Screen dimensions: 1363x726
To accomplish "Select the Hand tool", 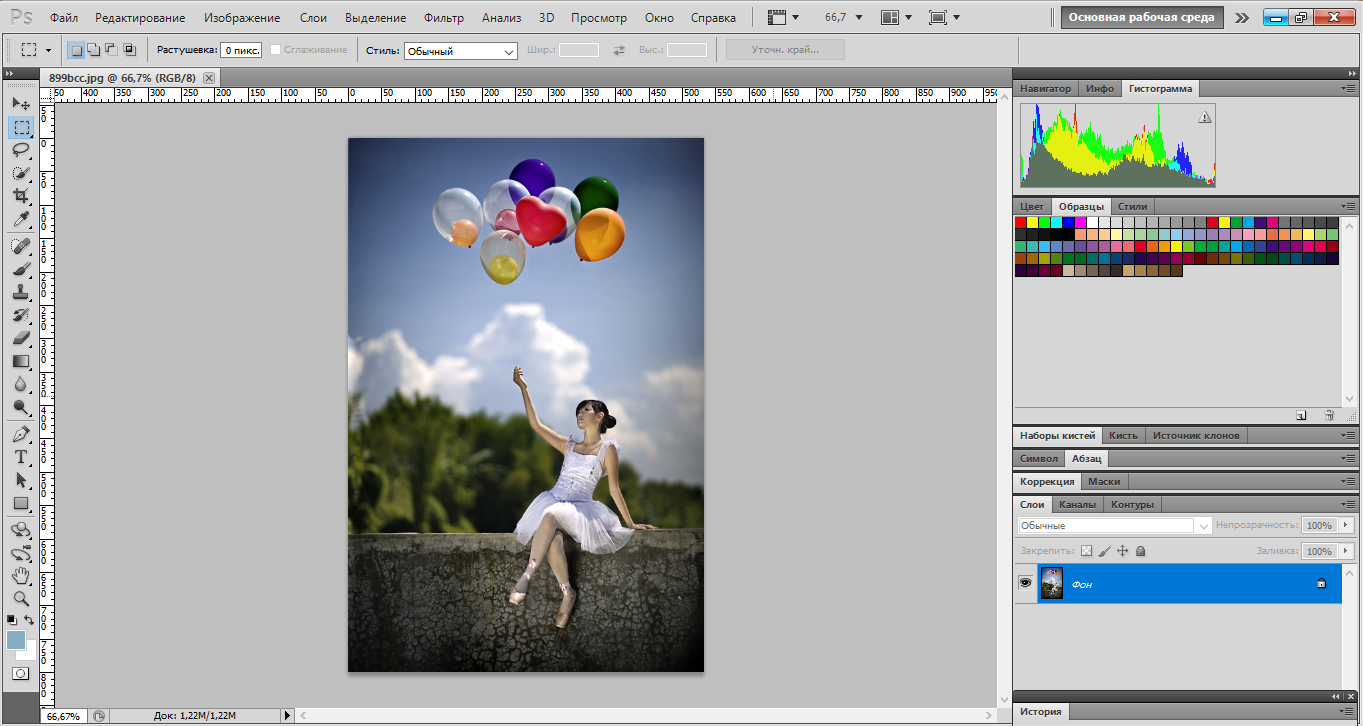I will 20,575.
